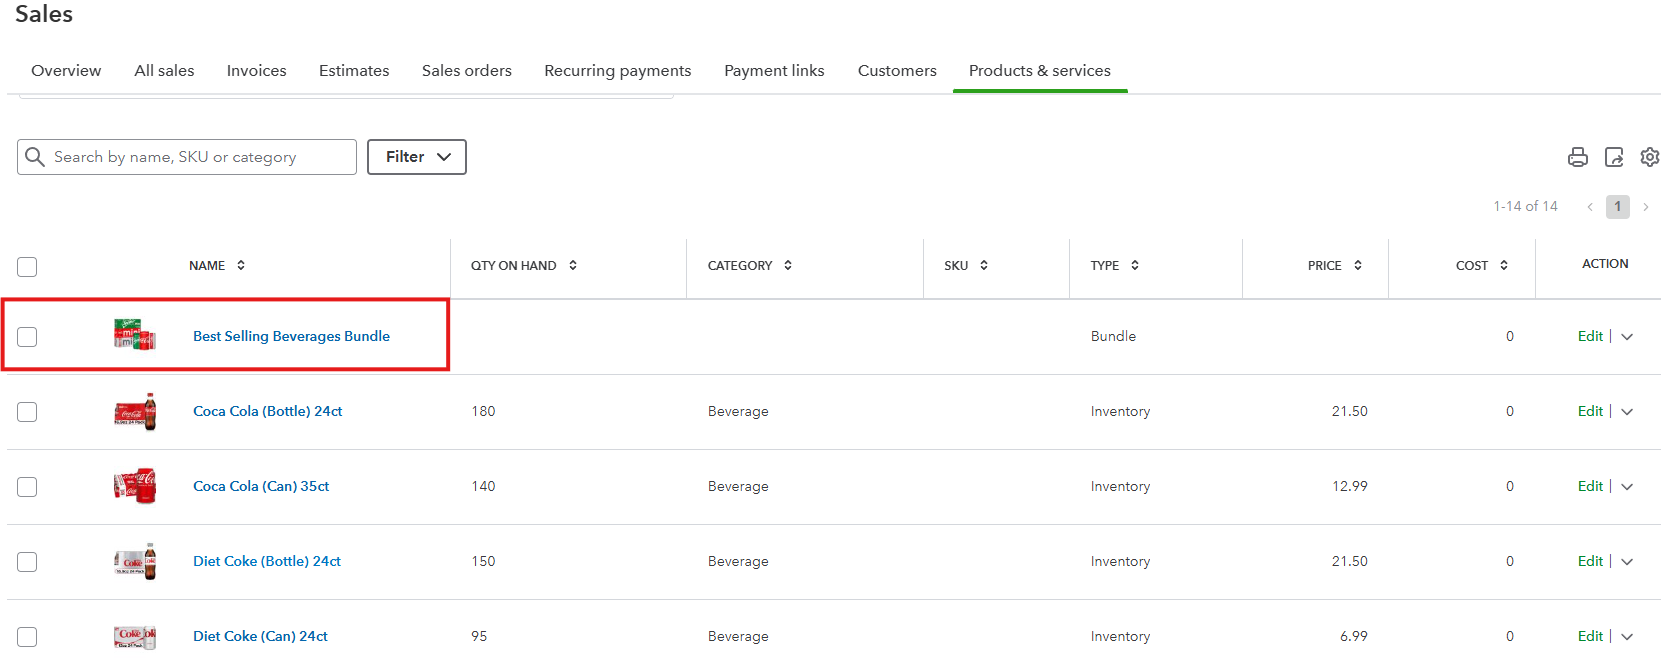Screen dimensions: 1661x660
Task: Click the ACTION column header
Action: (1605, 264)
